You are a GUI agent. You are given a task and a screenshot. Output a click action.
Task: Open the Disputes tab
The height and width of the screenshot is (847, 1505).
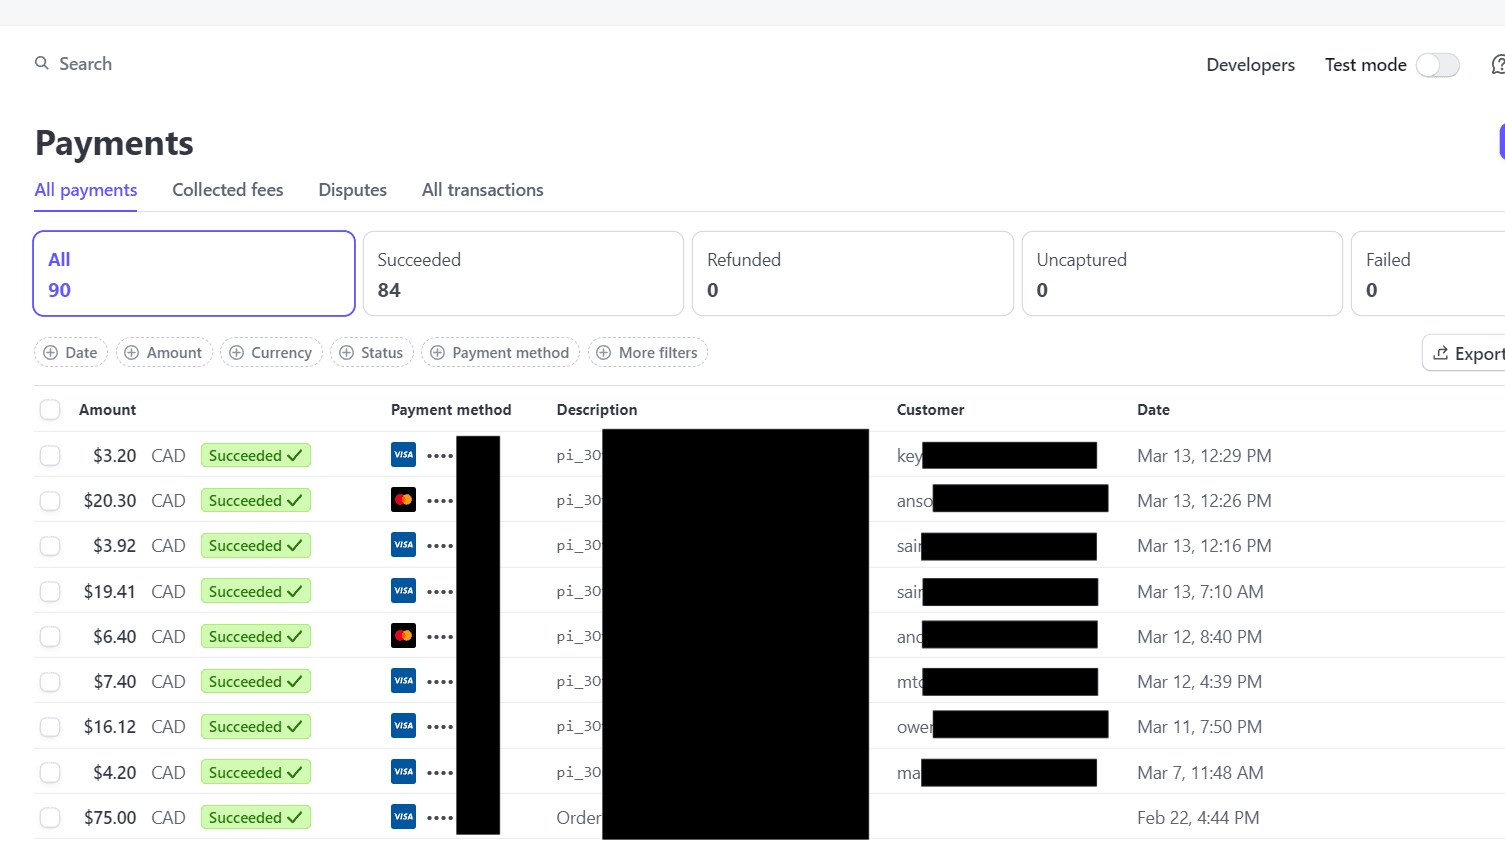(353, 190)
